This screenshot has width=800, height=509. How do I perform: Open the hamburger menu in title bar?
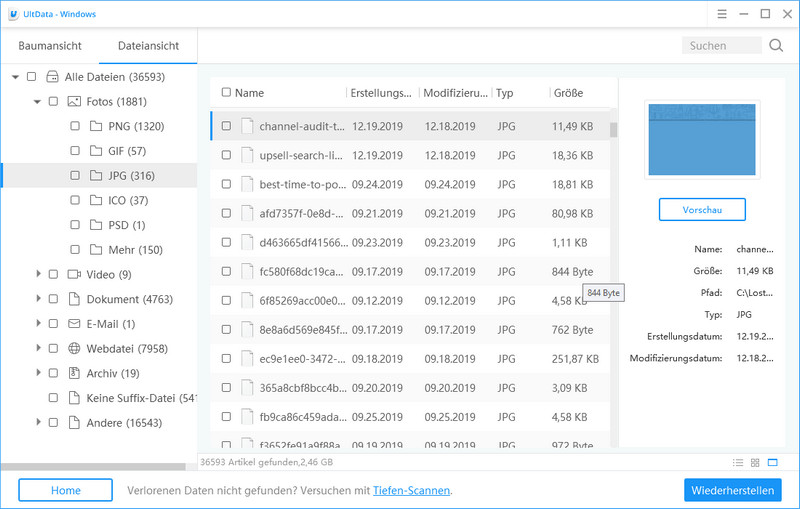pos(721,14)
